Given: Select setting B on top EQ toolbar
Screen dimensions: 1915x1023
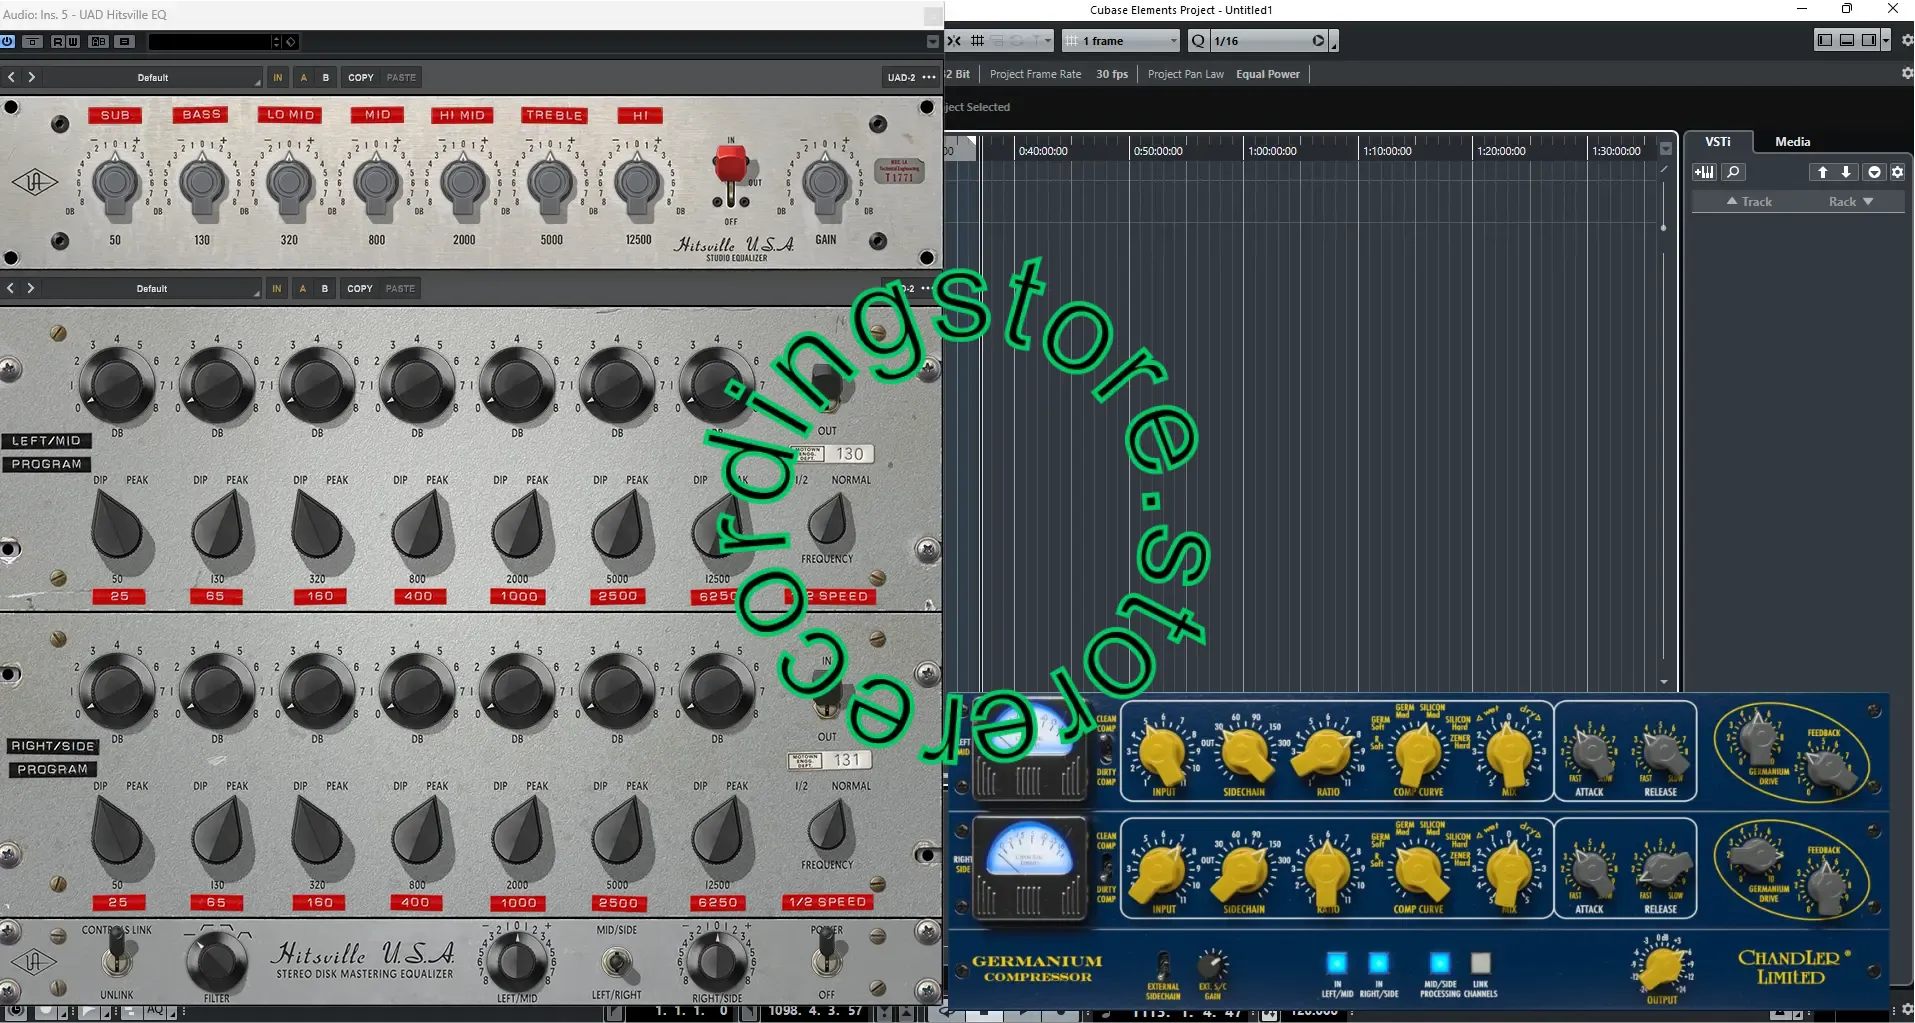Looking at the screenshot, I should (326, 77).
